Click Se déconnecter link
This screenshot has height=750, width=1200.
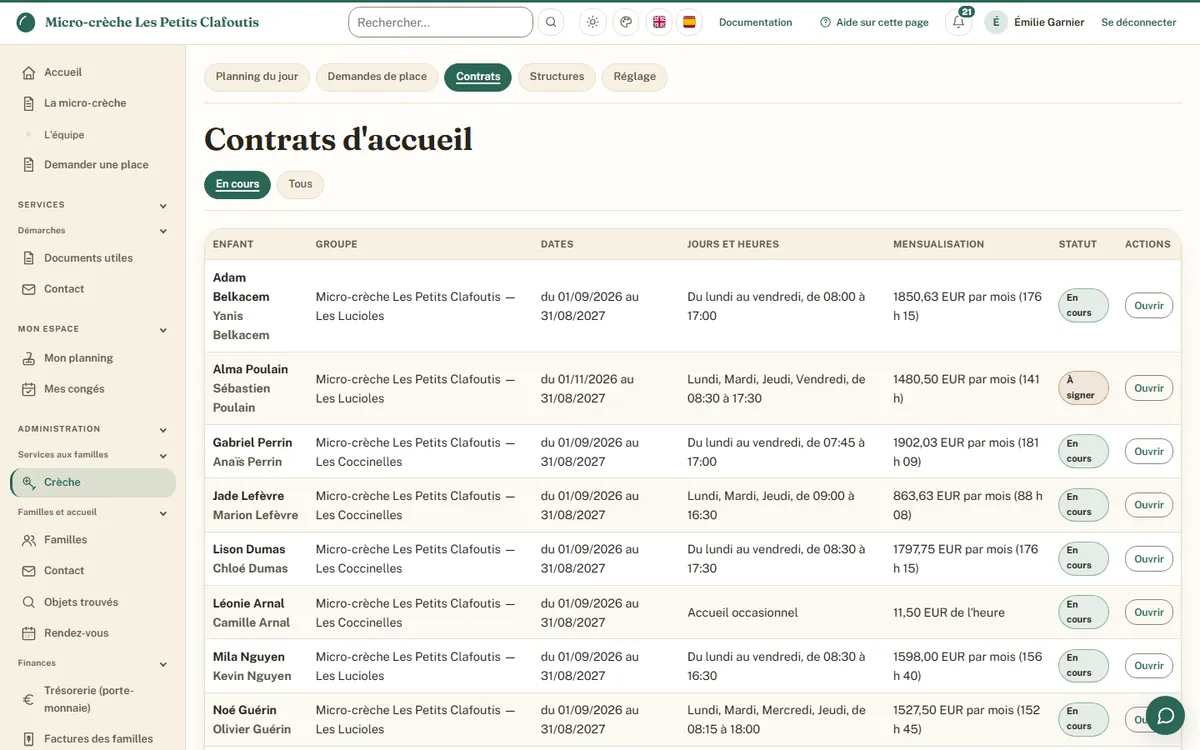1138,22
